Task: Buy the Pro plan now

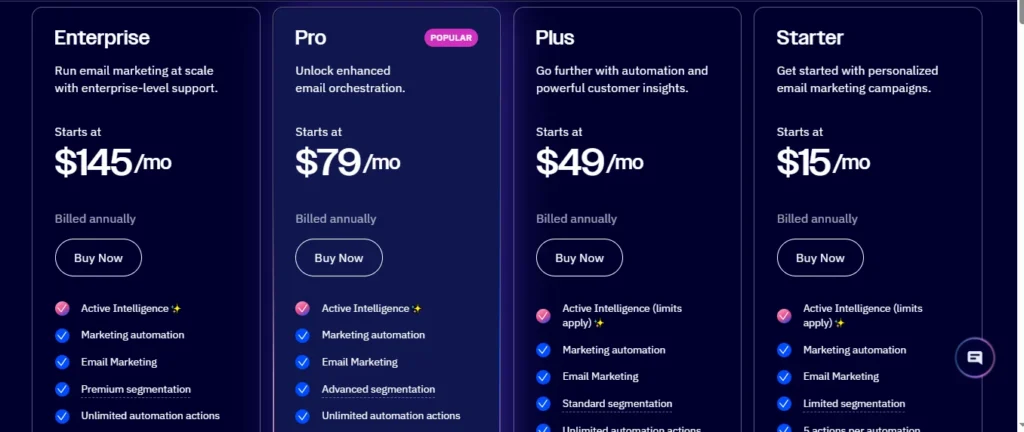Action: (339, 258)
